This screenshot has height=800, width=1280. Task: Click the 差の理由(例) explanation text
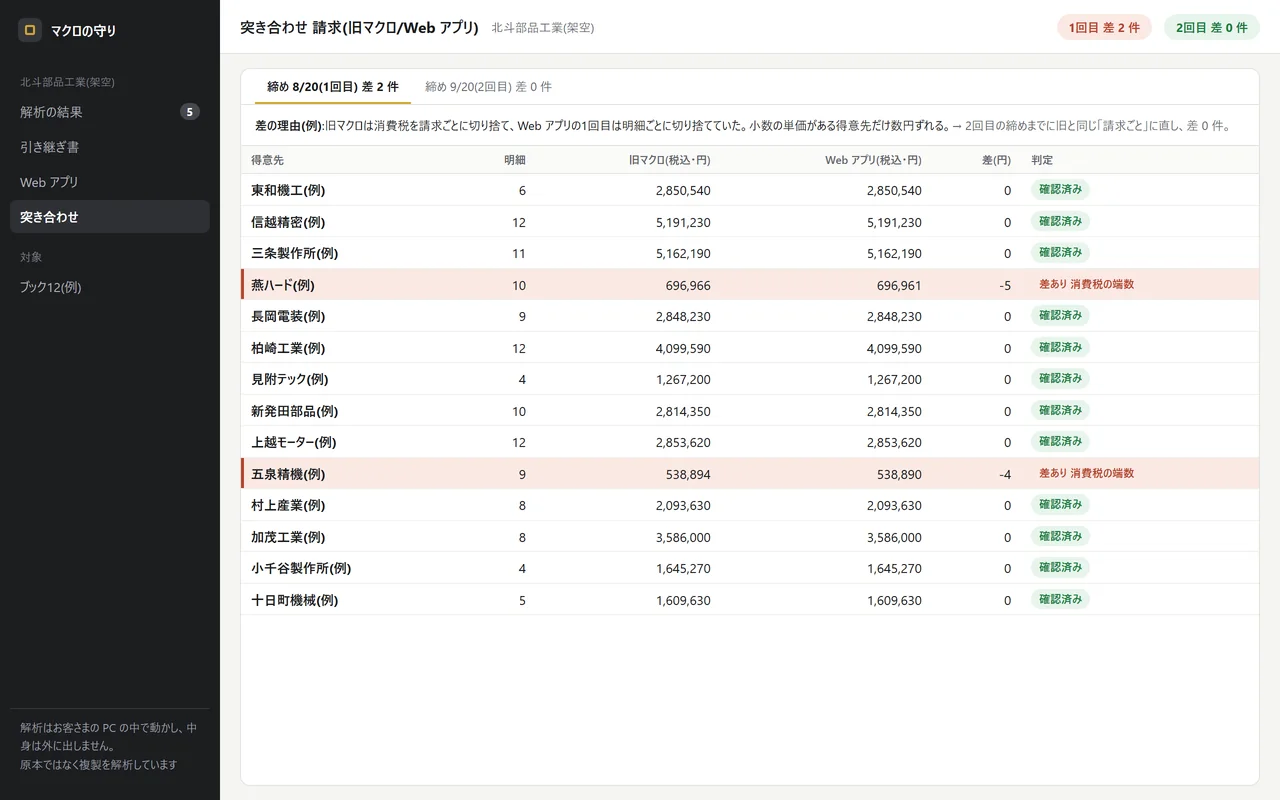coord(742,126)
